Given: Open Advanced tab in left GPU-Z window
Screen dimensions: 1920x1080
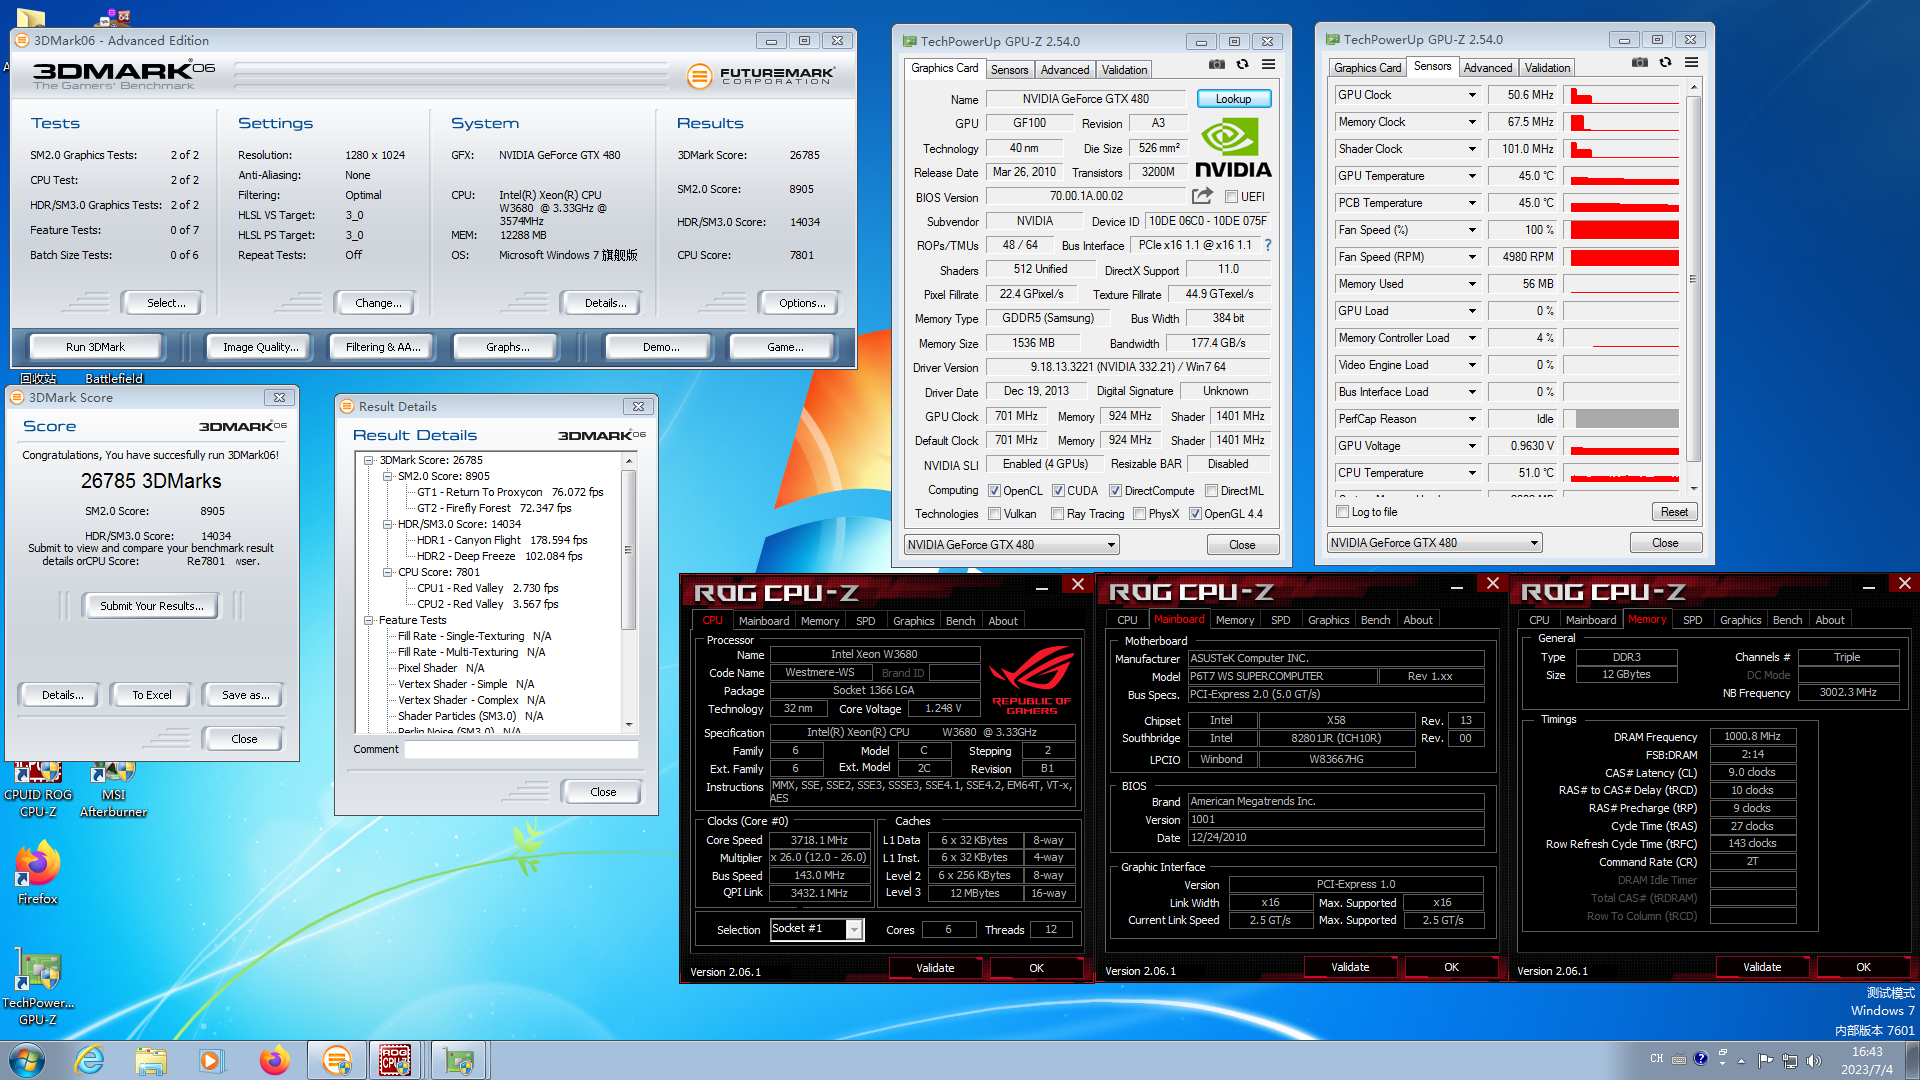Looking at the screenshot, I should (1064, 70).
